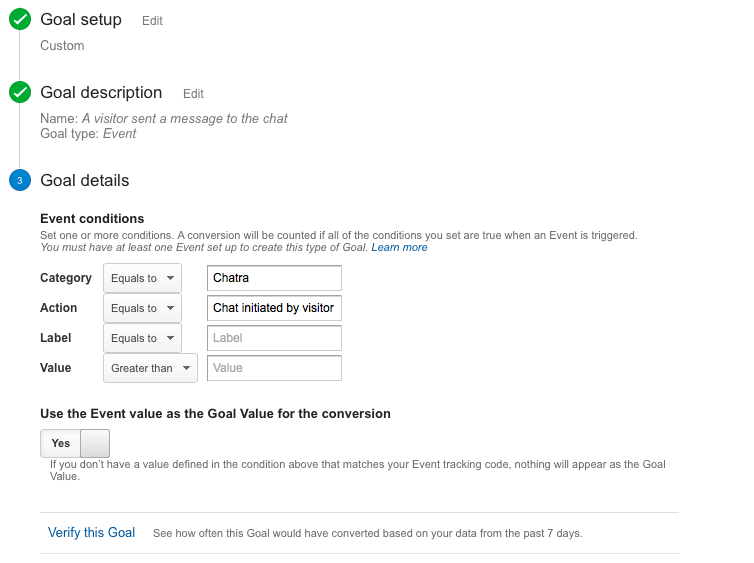Click the Goal description heading
The width and height of the screenshot is (754, 563).
pos(101,93)
